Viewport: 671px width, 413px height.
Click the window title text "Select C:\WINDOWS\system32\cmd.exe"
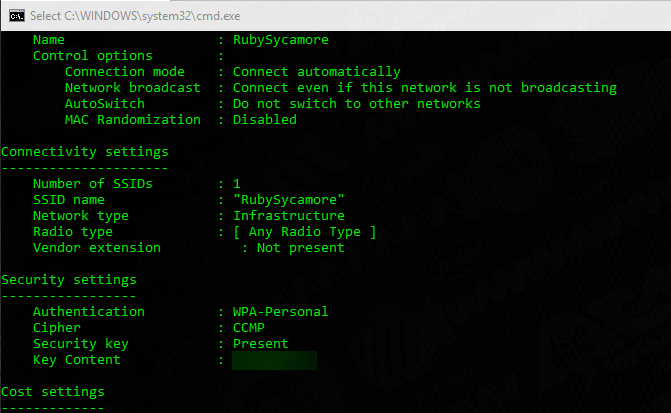pos(146,14)
